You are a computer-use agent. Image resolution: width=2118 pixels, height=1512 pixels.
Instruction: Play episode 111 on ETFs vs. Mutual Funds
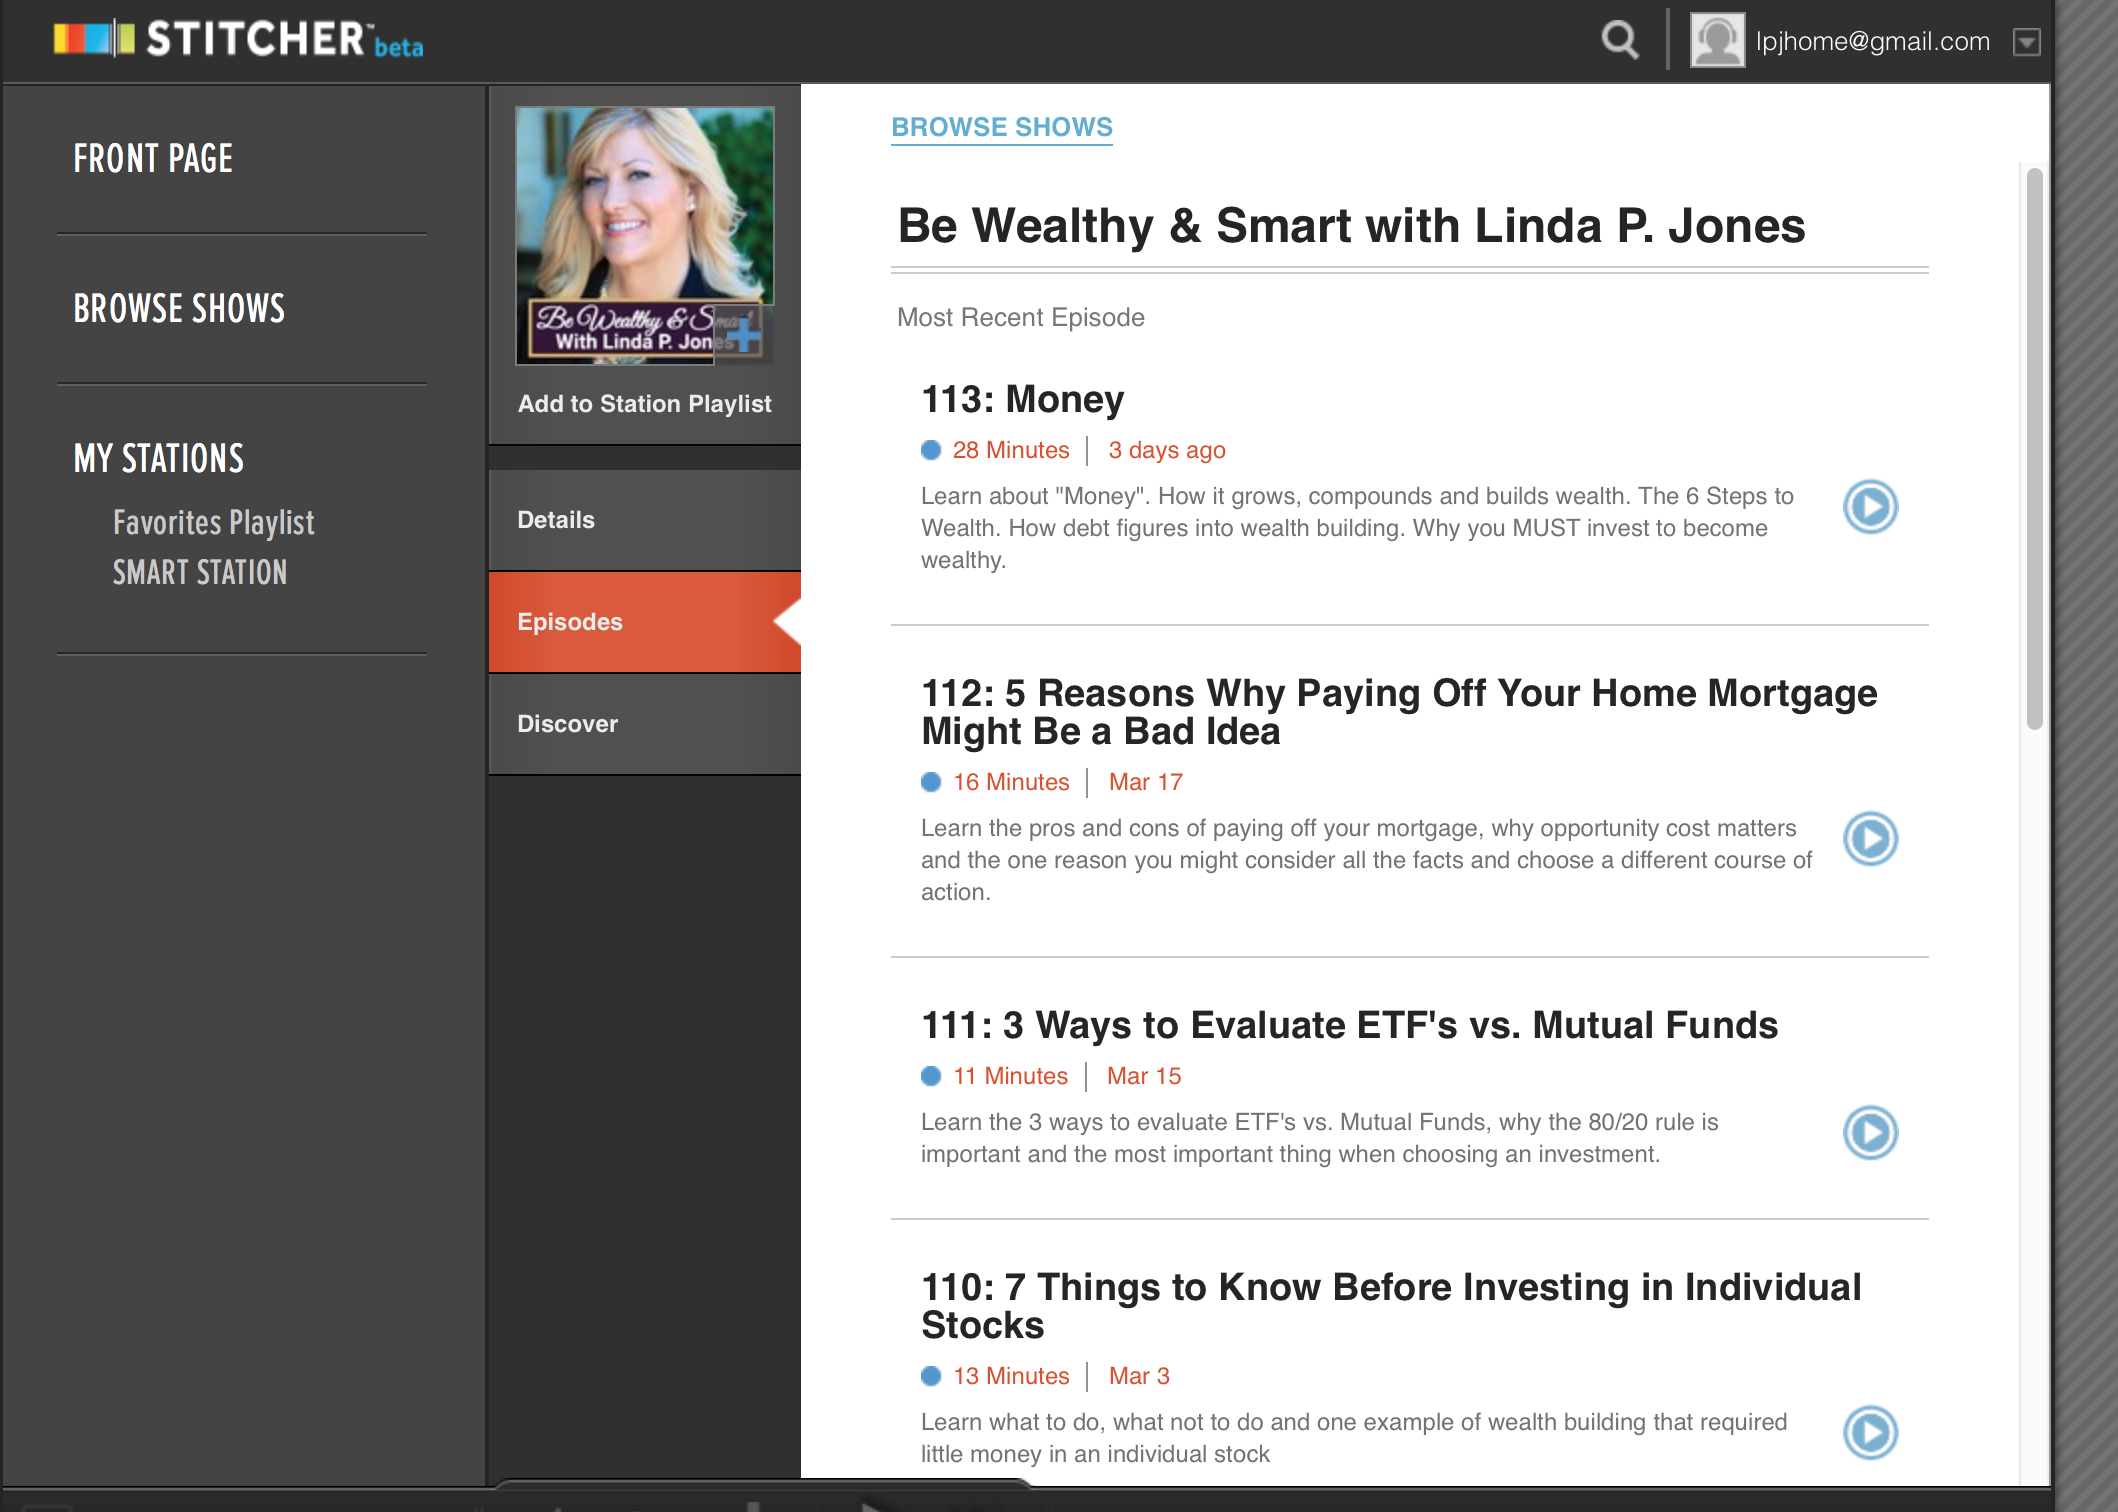[1870, 1133]
